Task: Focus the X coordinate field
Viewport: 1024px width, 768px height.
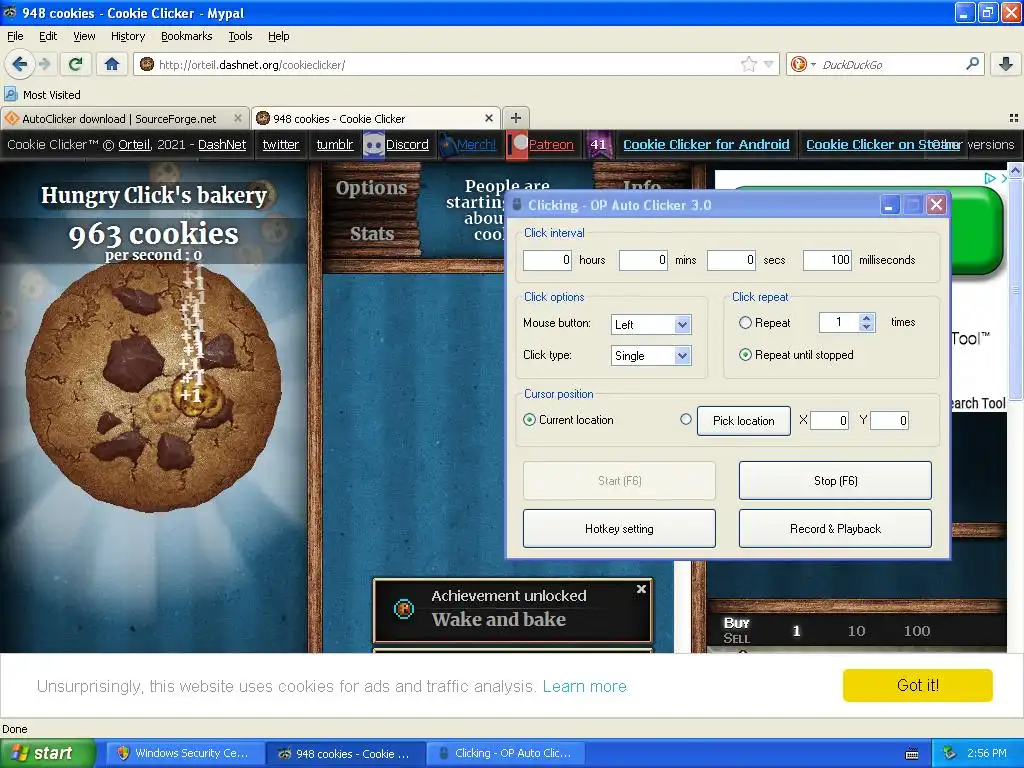Action: (829, 421)
